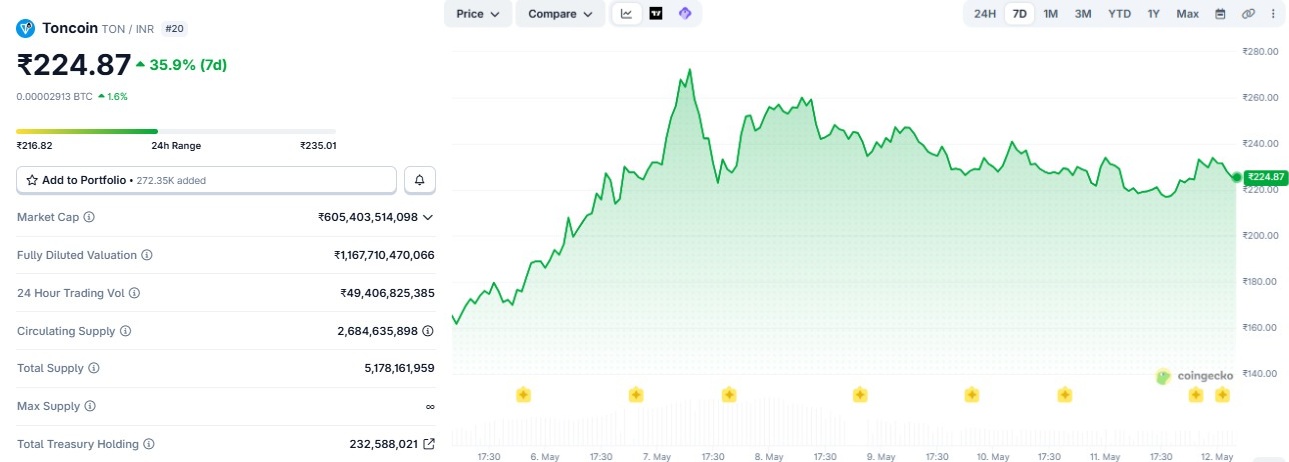Click the 8. May x-axis label
1289x462 pixels.
pos(768,456)
